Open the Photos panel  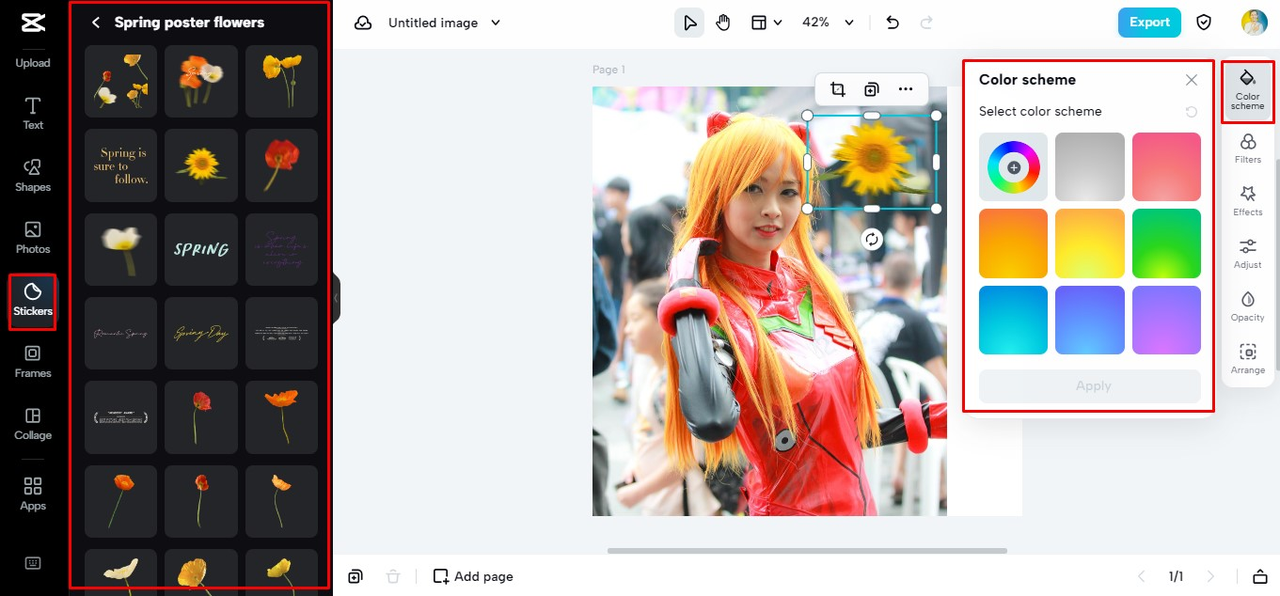[33, 238]
